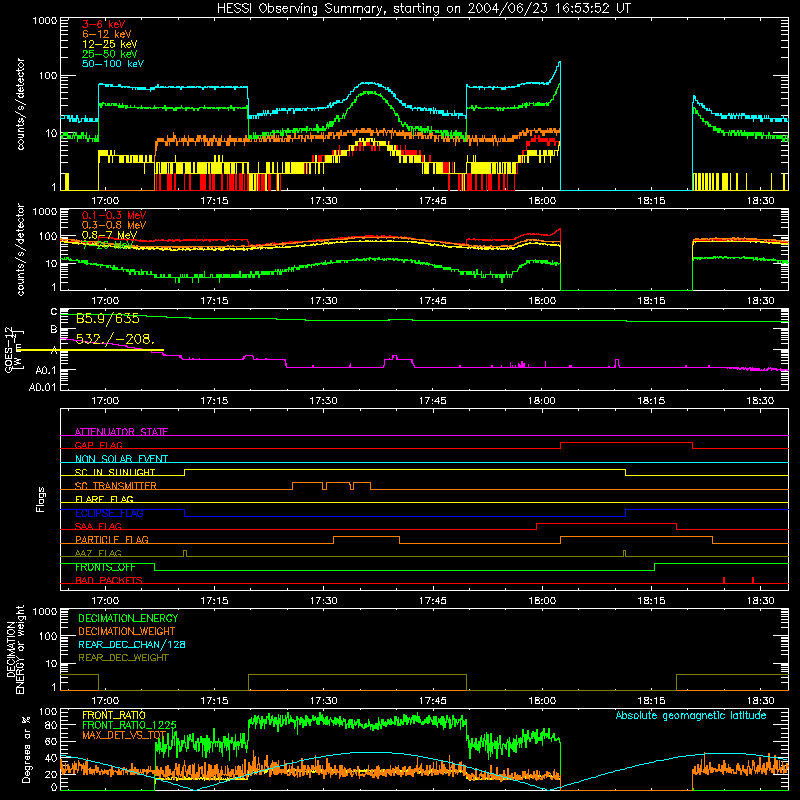Click the red 3-6 keV legend label
800x800 pixels.
tap(104, 24)
